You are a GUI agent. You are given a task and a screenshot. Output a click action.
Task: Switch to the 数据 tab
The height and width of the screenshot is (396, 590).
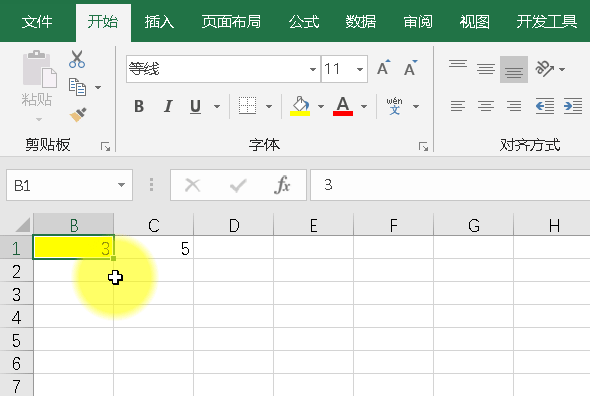tap(360, 22)
